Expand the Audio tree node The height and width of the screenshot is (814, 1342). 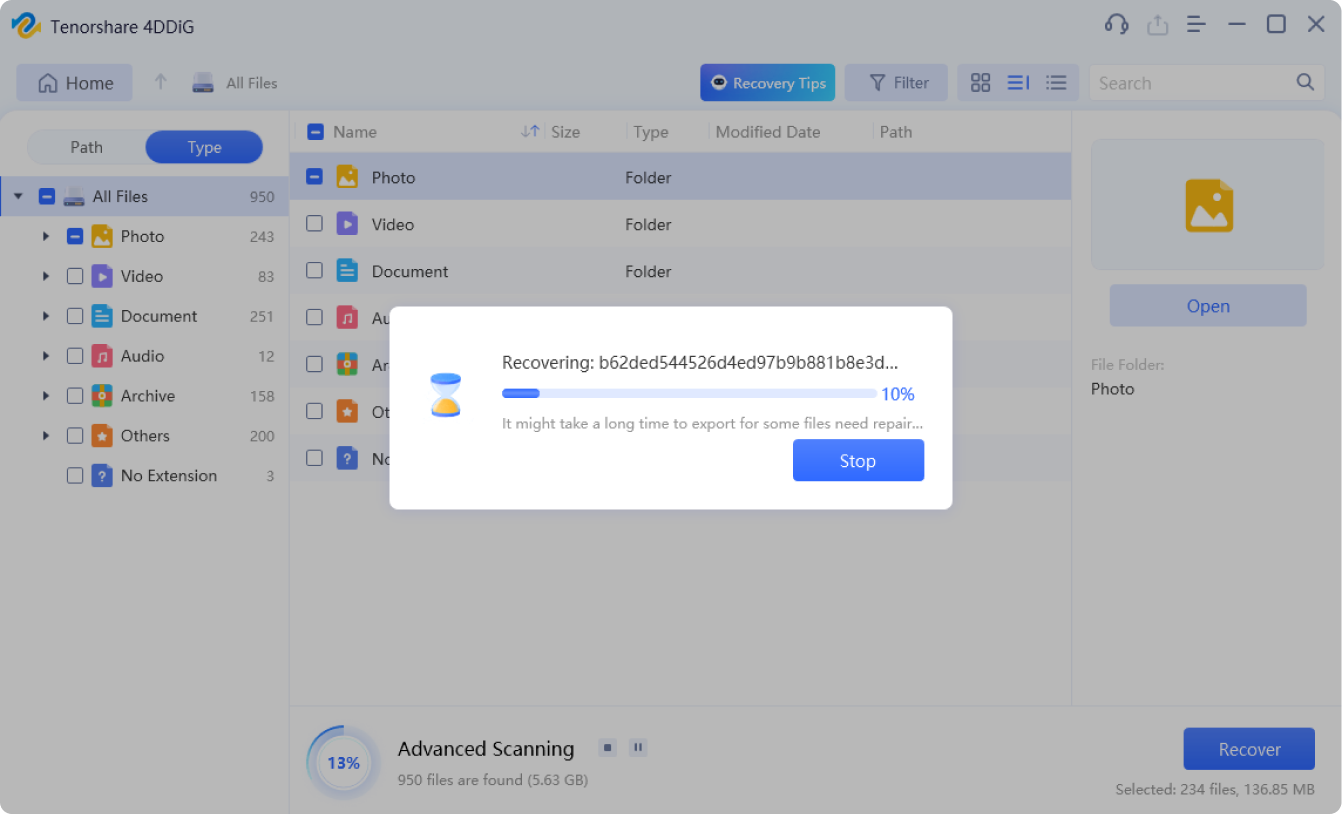[46, 356]
